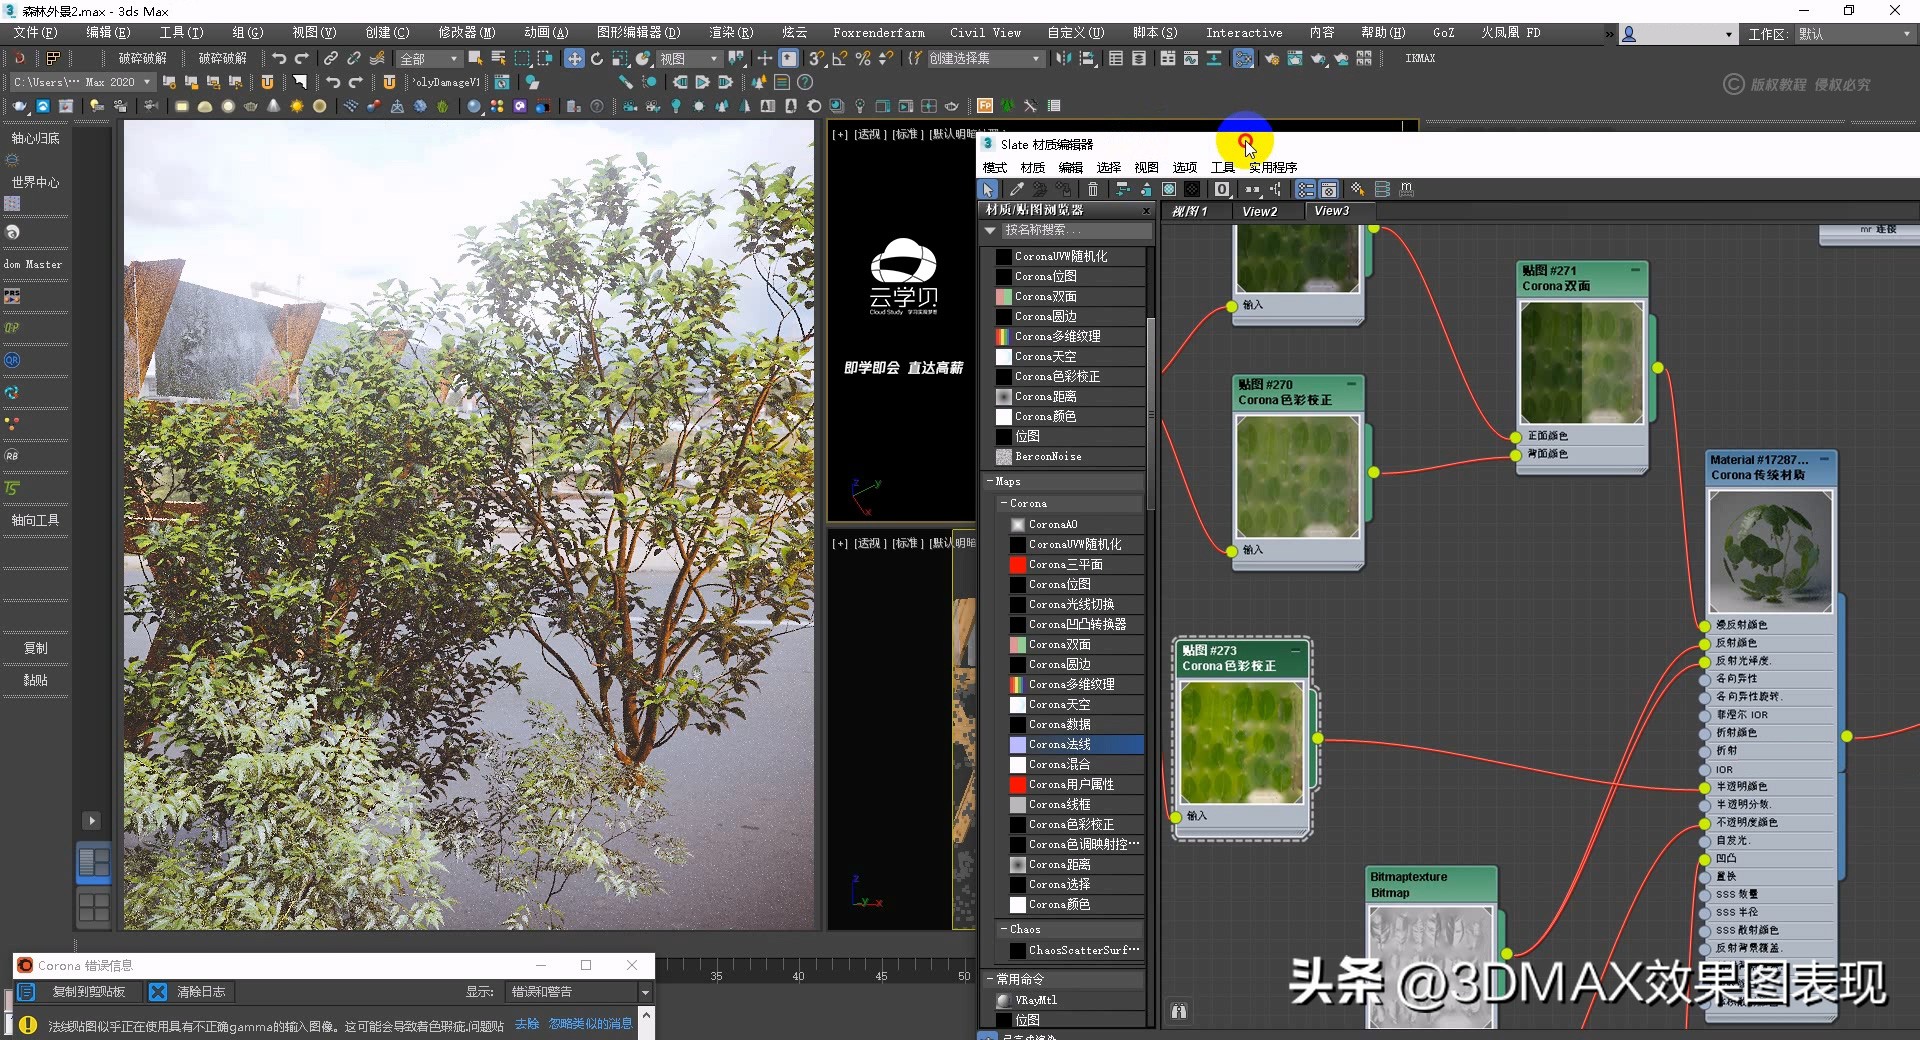
Task: Select the Move tool in the main toolbar
Action: click(x=574, y=58)
